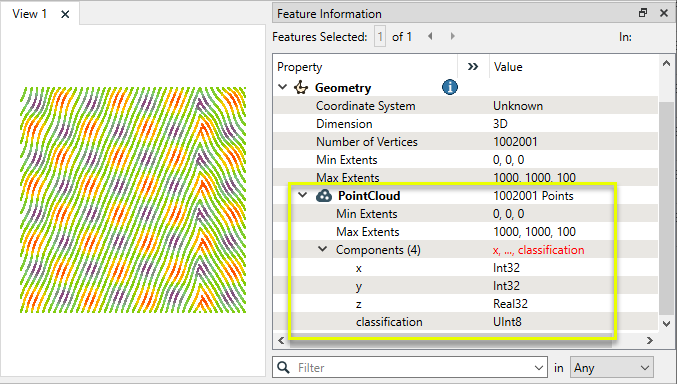Click the Geometry polygon icon
Screen dimensions: 677x384
[301, 88]
